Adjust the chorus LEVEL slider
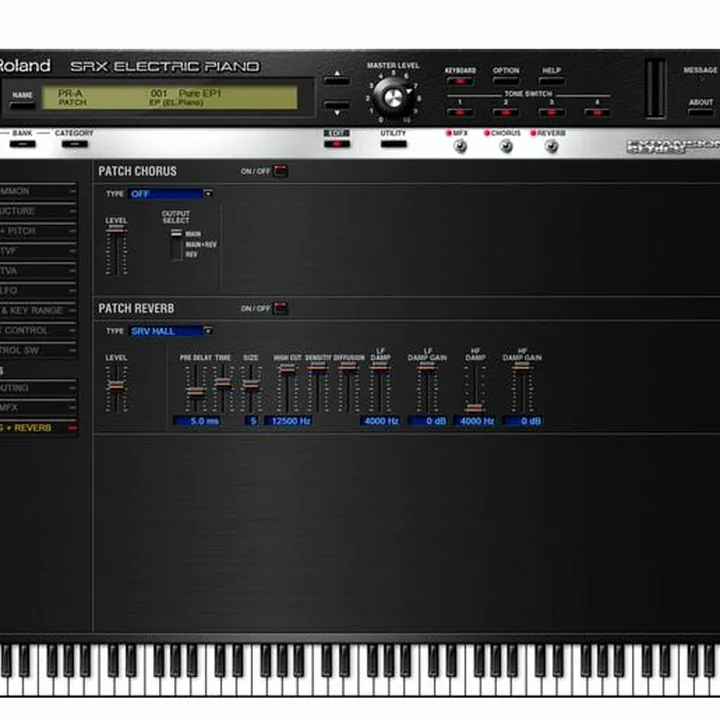This screenshot has height=720, width=720. click(116, 251)
